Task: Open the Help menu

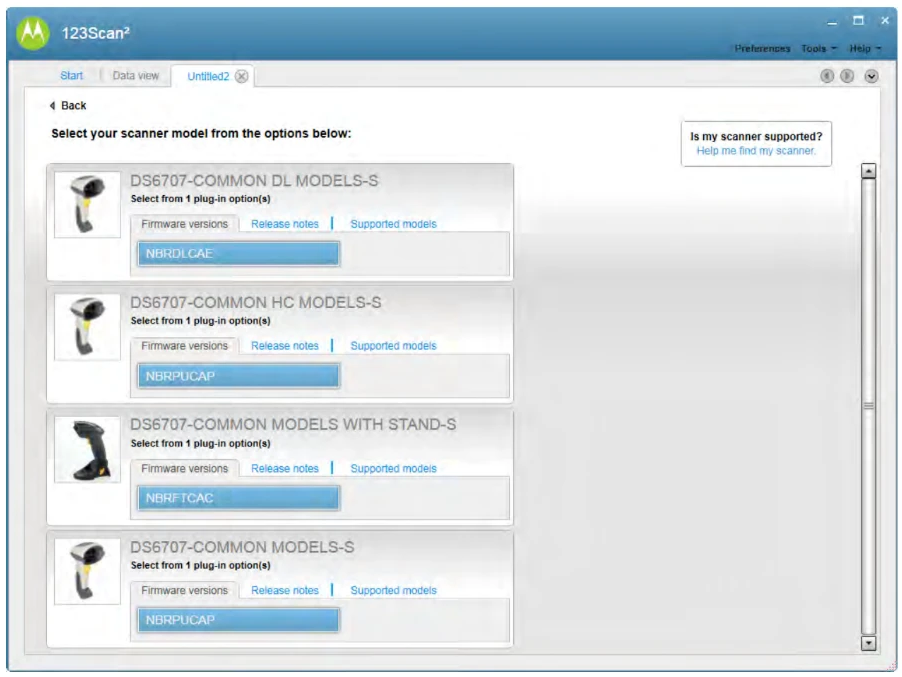Action: pyautogui.click(x=865, y=48)
